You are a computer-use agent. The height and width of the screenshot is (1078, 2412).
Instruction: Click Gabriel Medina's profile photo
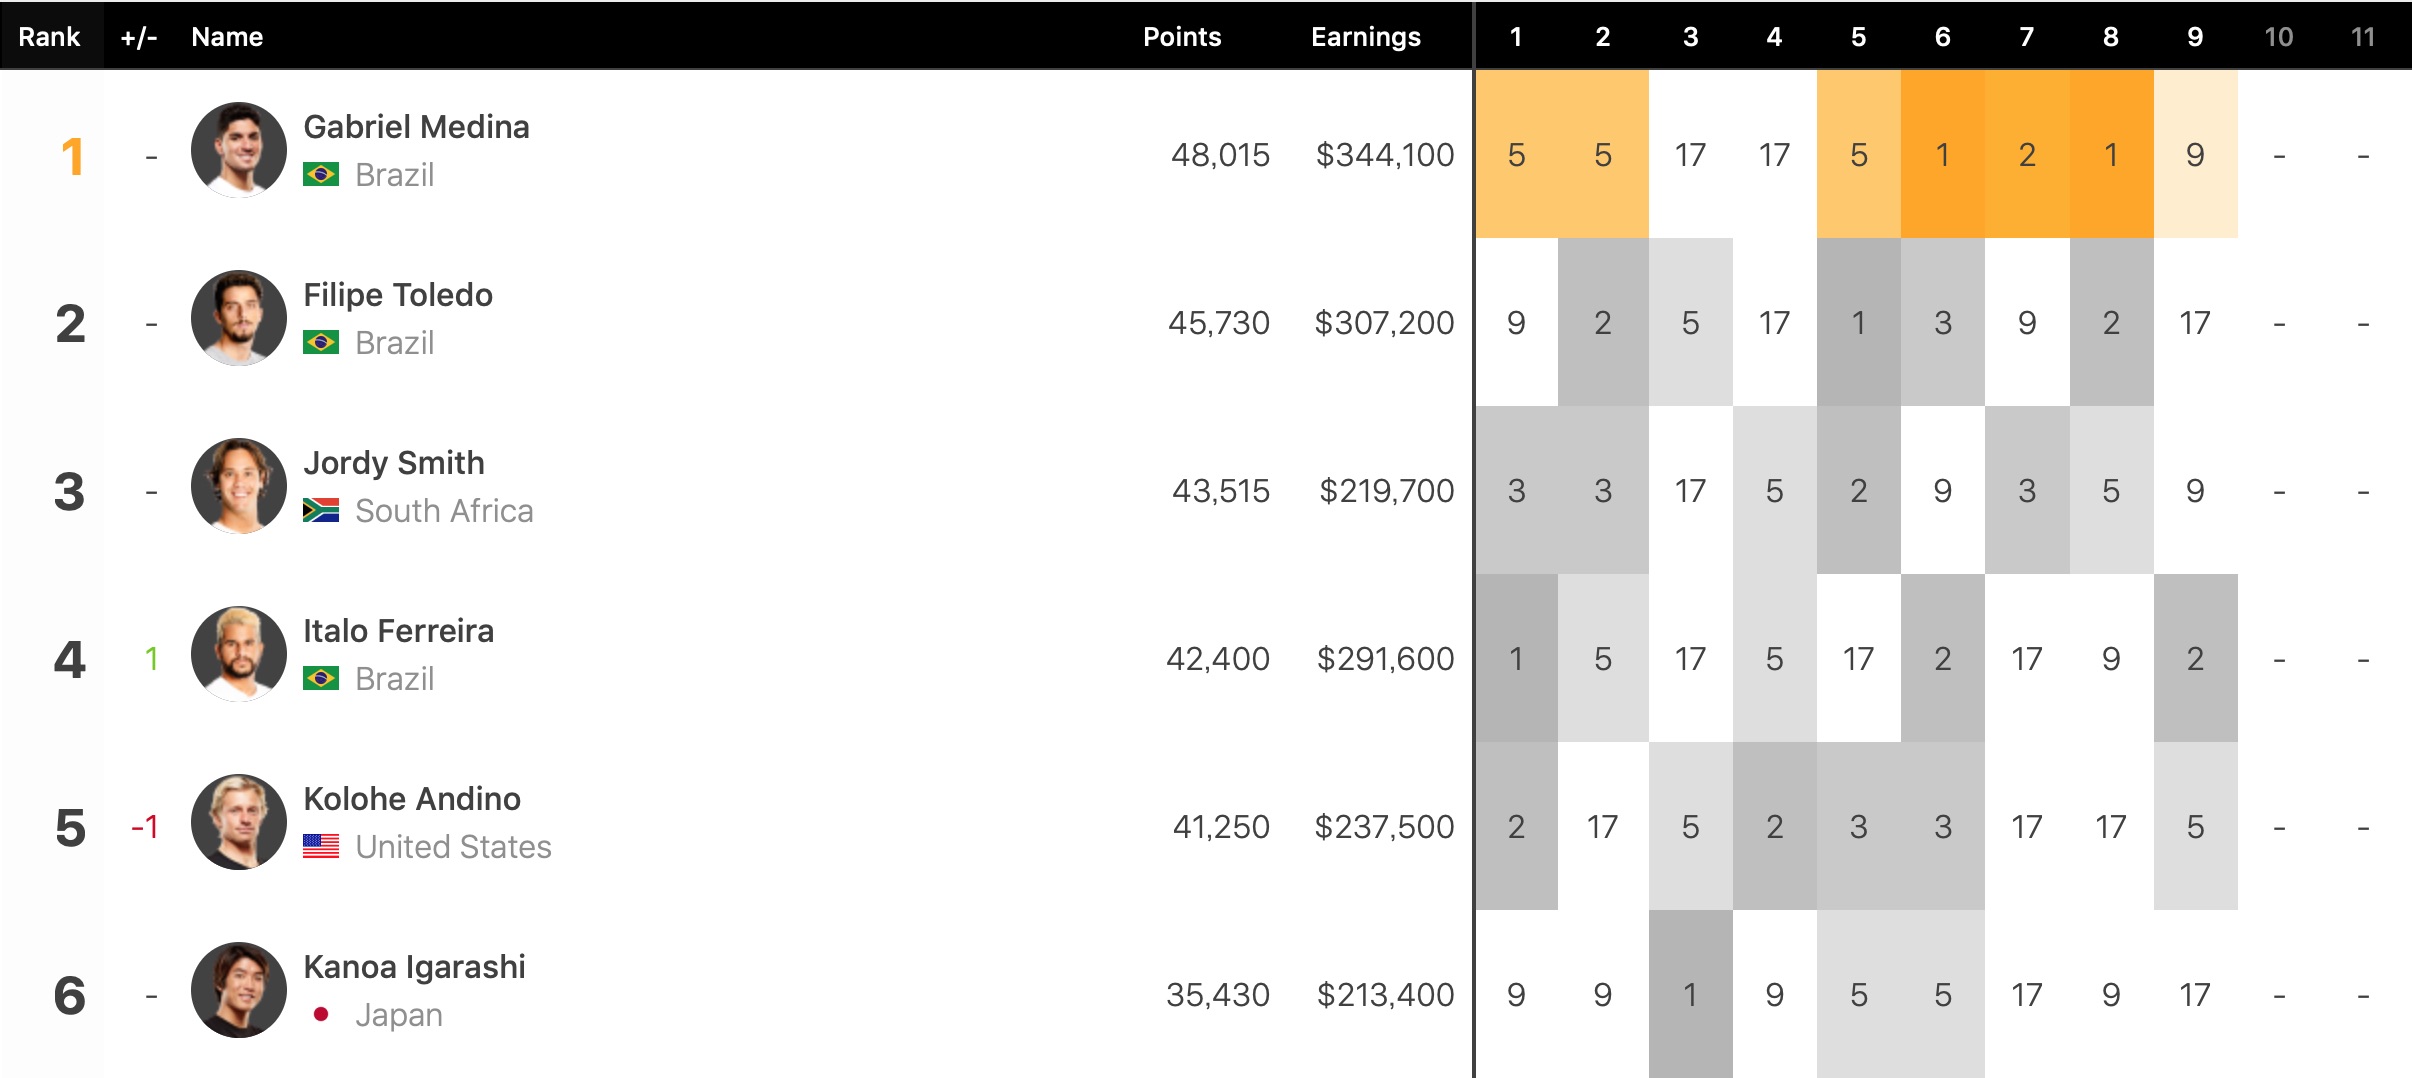239,150
